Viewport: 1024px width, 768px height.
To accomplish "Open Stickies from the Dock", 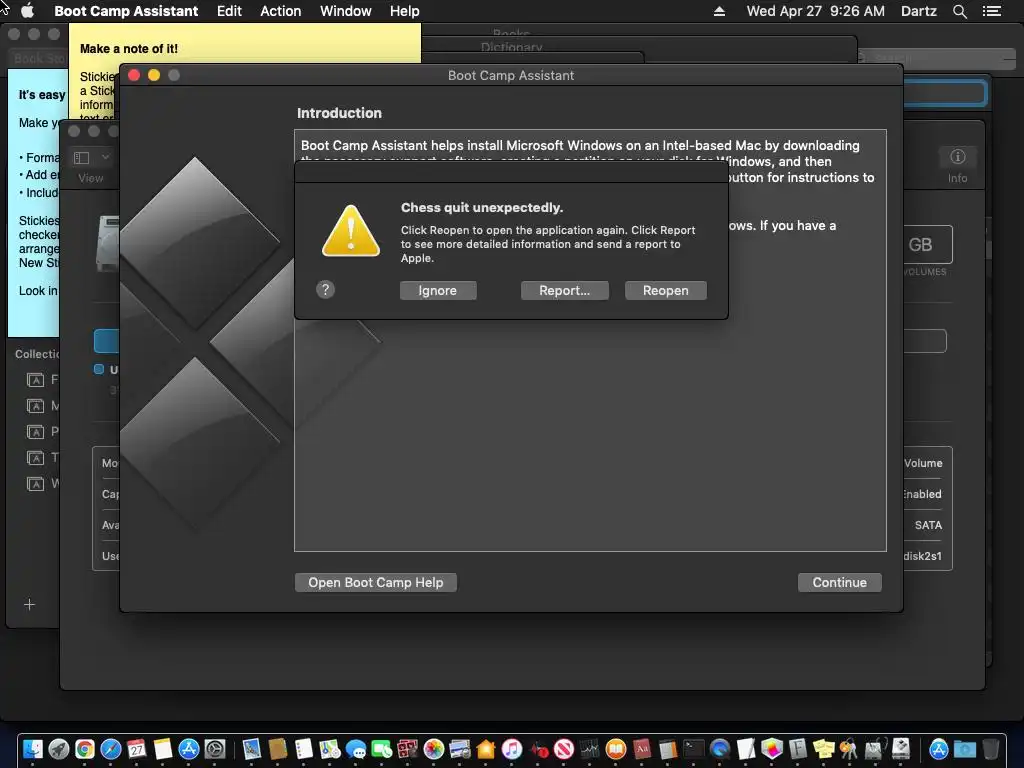I will coord(824,748).
